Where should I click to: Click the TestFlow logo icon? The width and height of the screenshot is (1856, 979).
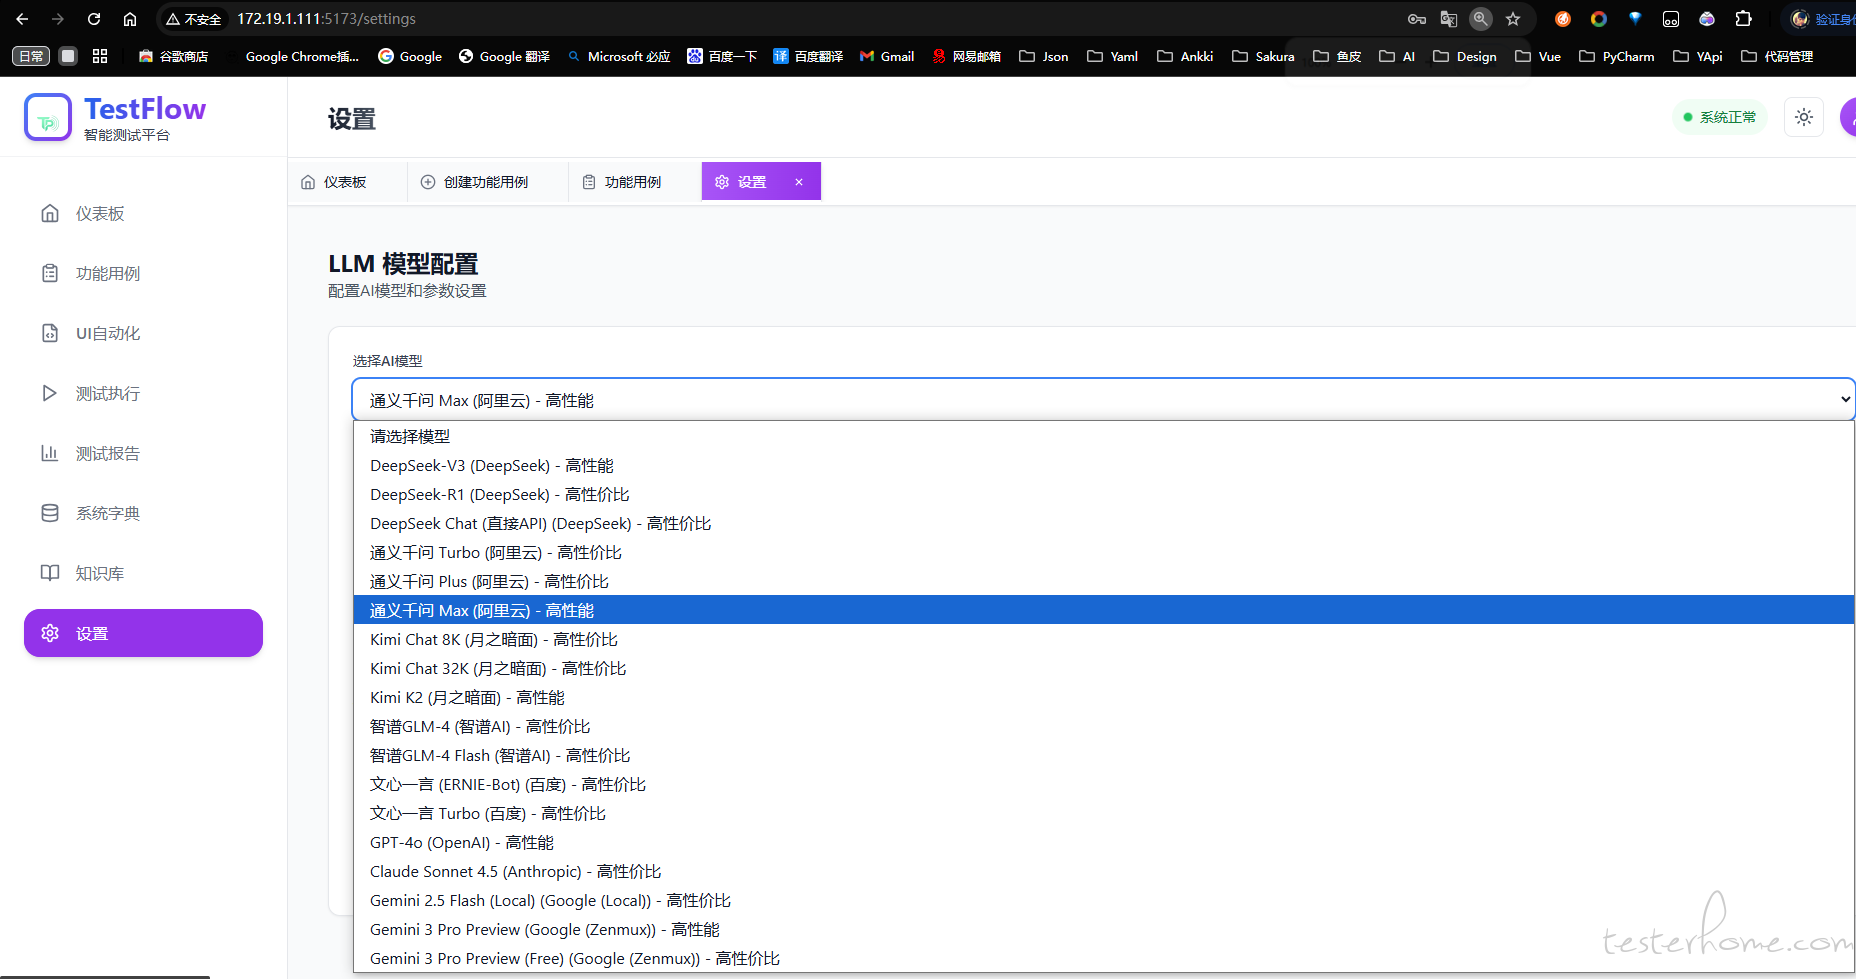(x=48, y=118)
